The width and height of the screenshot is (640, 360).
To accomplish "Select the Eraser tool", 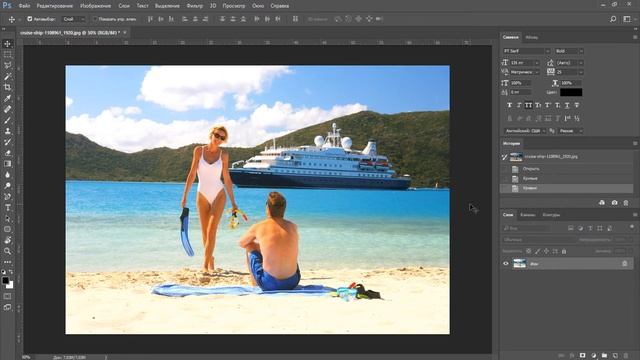I will pos(7,153).
